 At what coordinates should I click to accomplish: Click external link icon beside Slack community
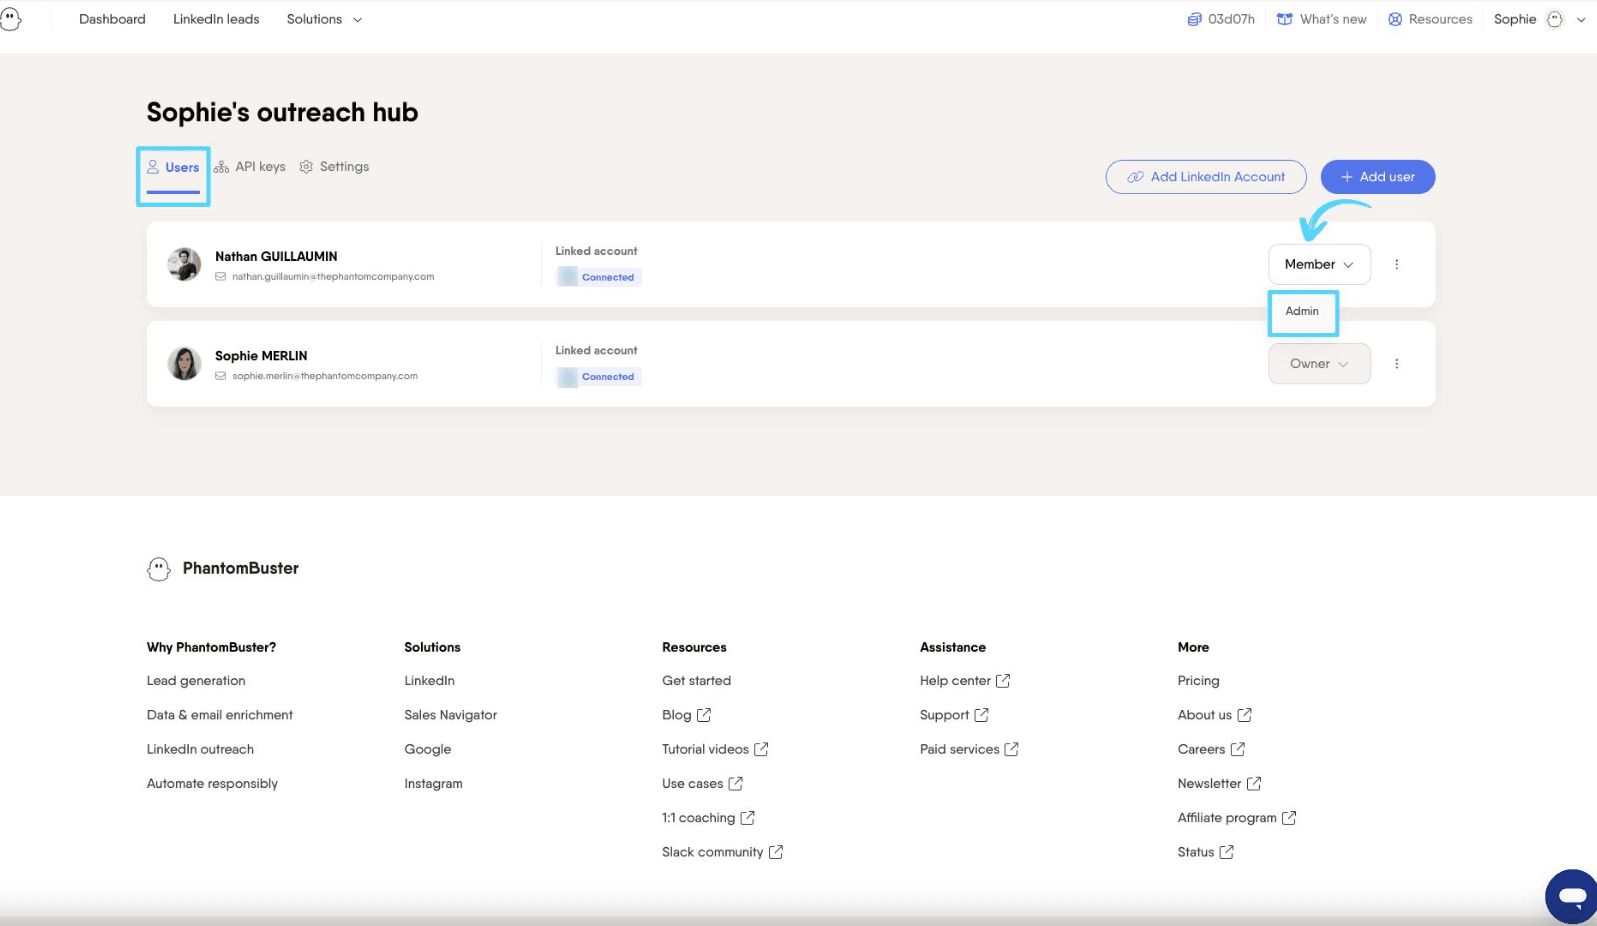[776, 852]
